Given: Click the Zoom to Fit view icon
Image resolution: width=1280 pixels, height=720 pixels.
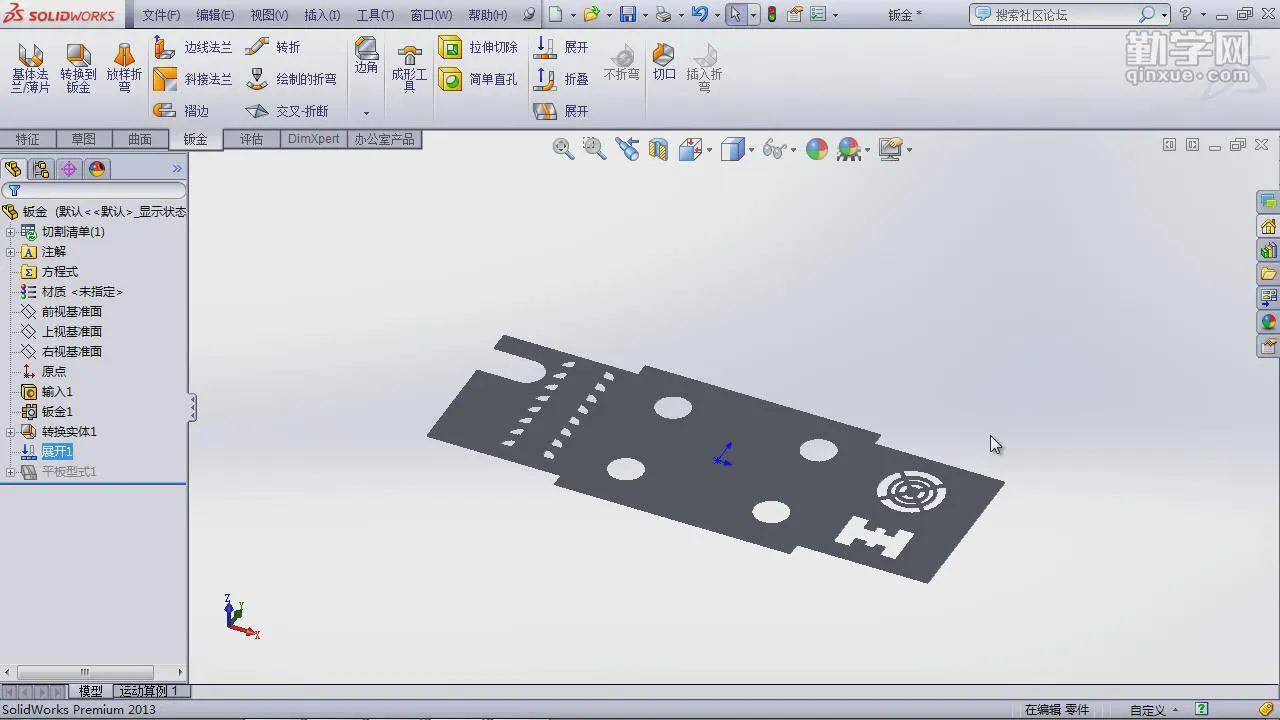Looking at the screenshot, I should [563, 149].
